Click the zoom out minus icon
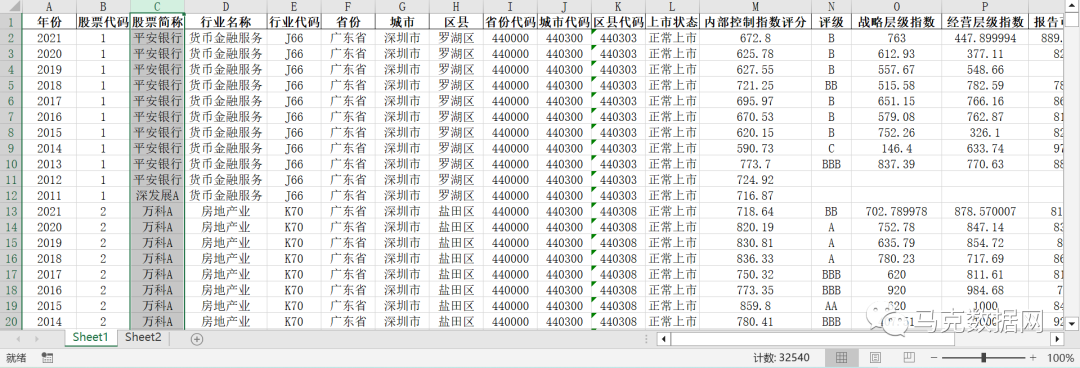The width and height of the screenshot is (1080, 368). (933, 358)
